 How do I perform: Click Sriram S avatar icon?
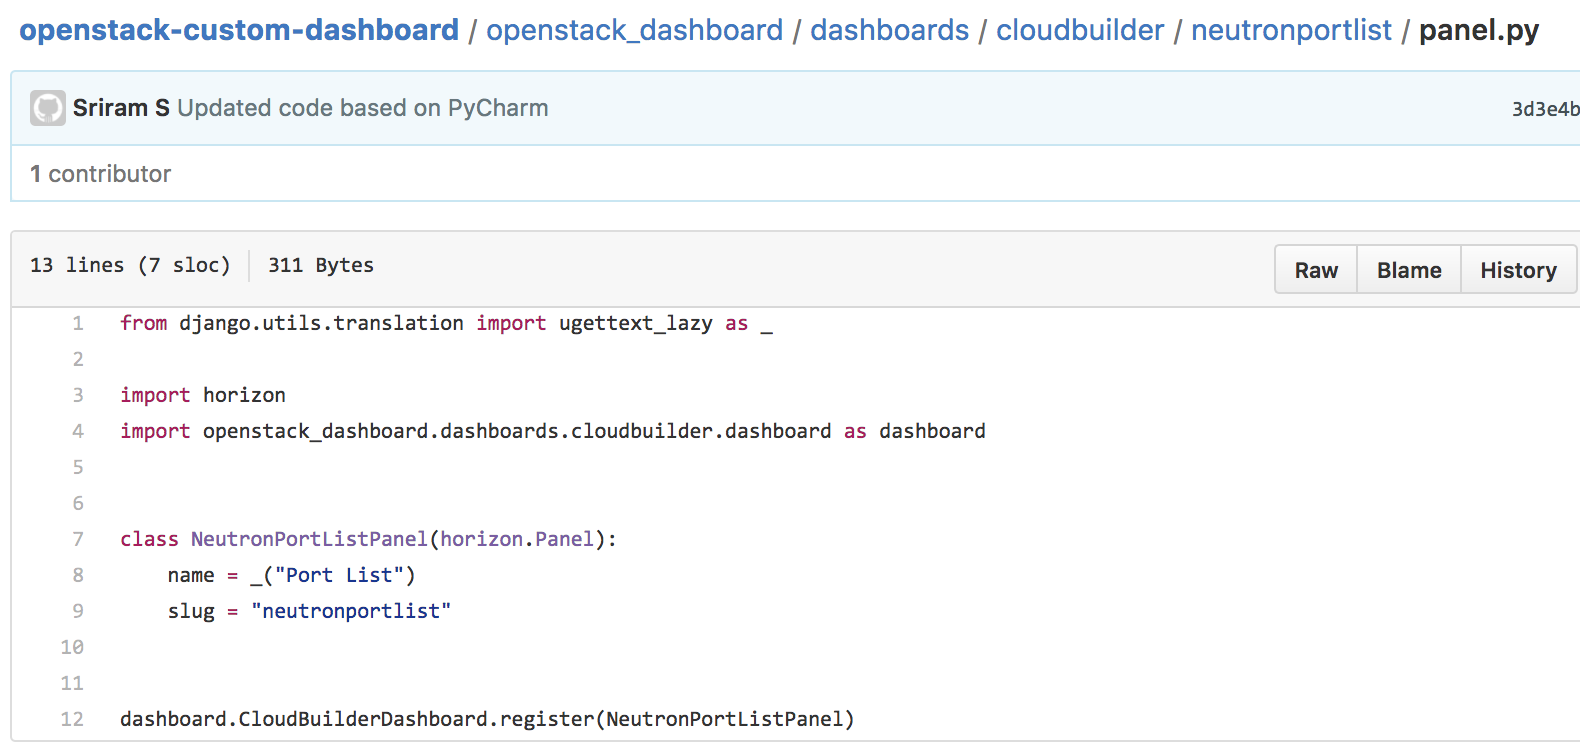pyautogui.click(x=48, y=108)
